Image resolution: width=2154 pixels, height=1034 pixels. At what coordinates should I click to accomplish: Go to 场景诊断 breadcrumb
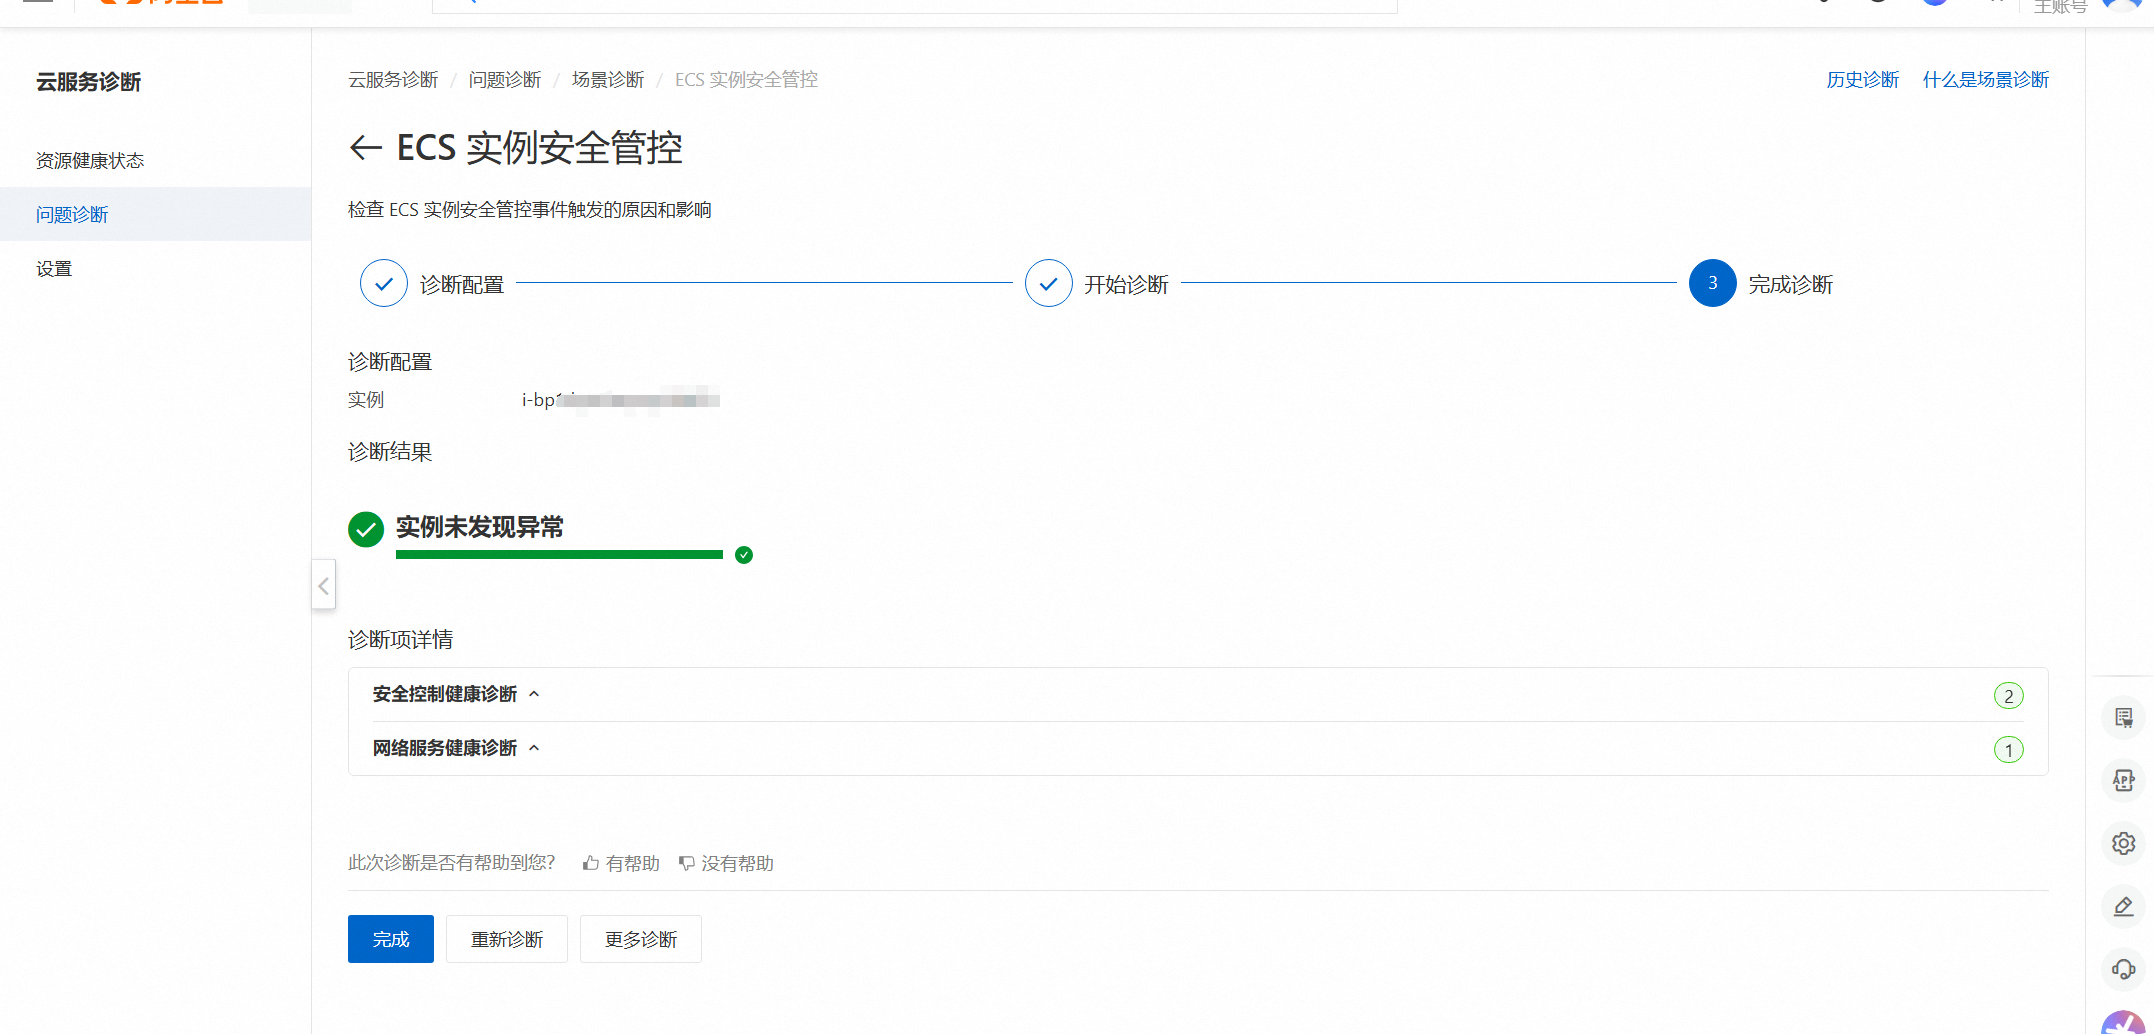click(608, 79)
